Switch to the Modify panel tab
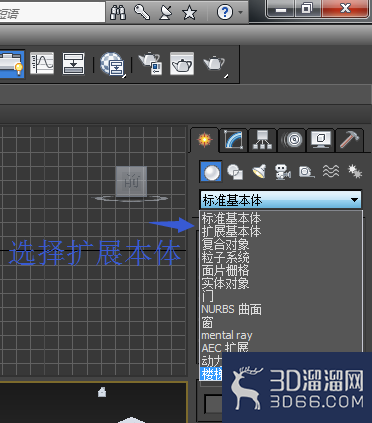Image resolution: width=372 pixels, height=423 pixels. pos(234,139)
